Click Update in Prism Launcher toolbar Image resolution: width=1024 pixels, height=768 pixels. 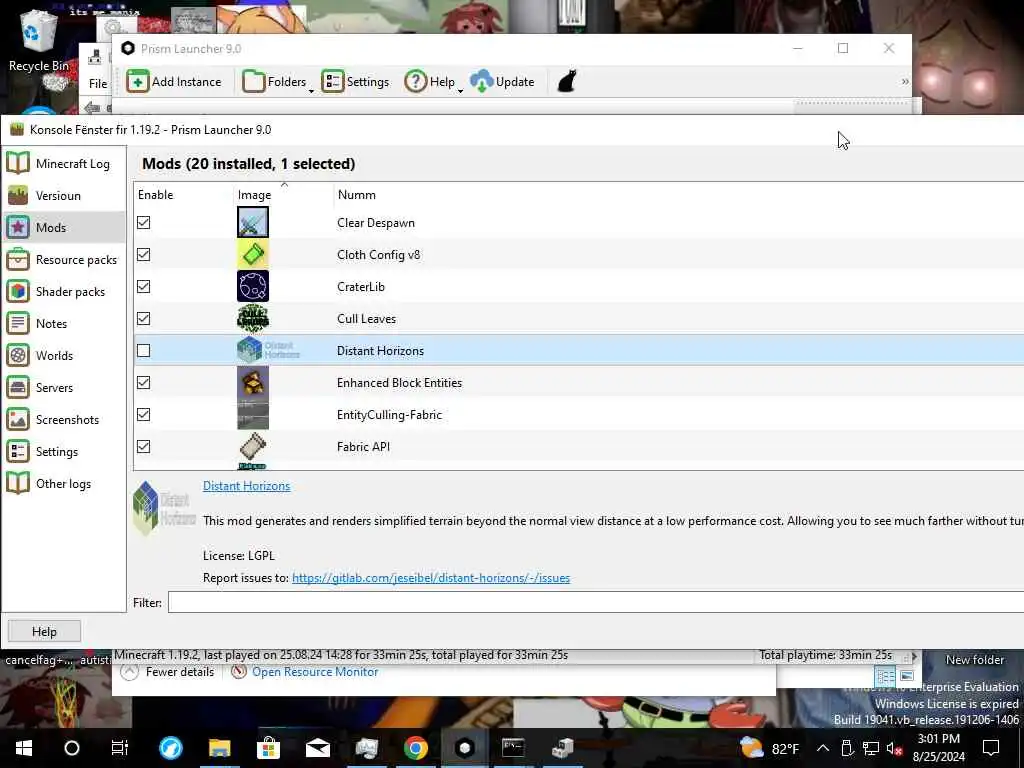coord(503,82)
